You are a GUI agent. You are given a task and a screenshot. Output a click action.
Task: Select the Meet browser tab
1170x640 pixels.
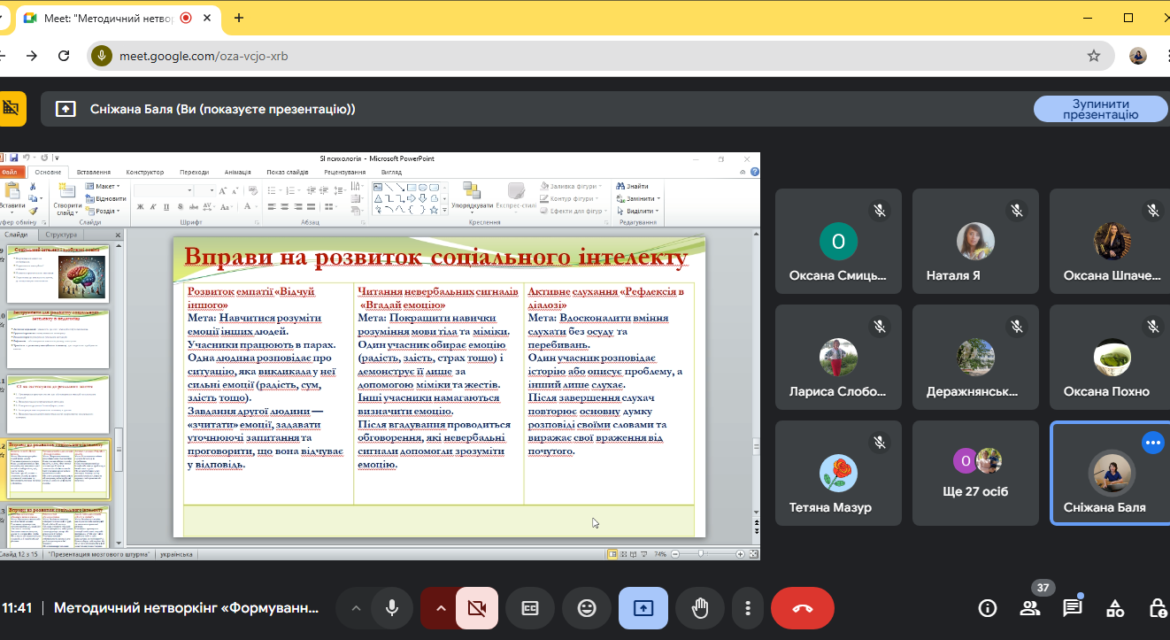pos(117,18)
